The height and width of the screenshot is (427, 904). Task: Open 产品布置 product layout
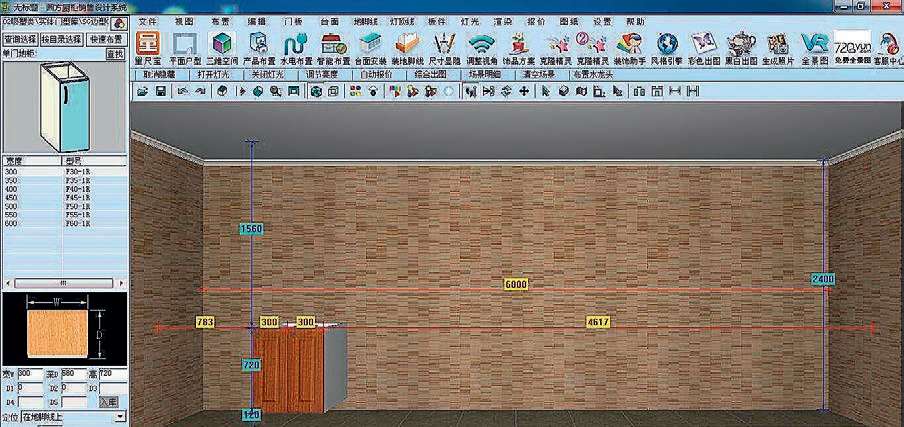[x=258, y=48]
